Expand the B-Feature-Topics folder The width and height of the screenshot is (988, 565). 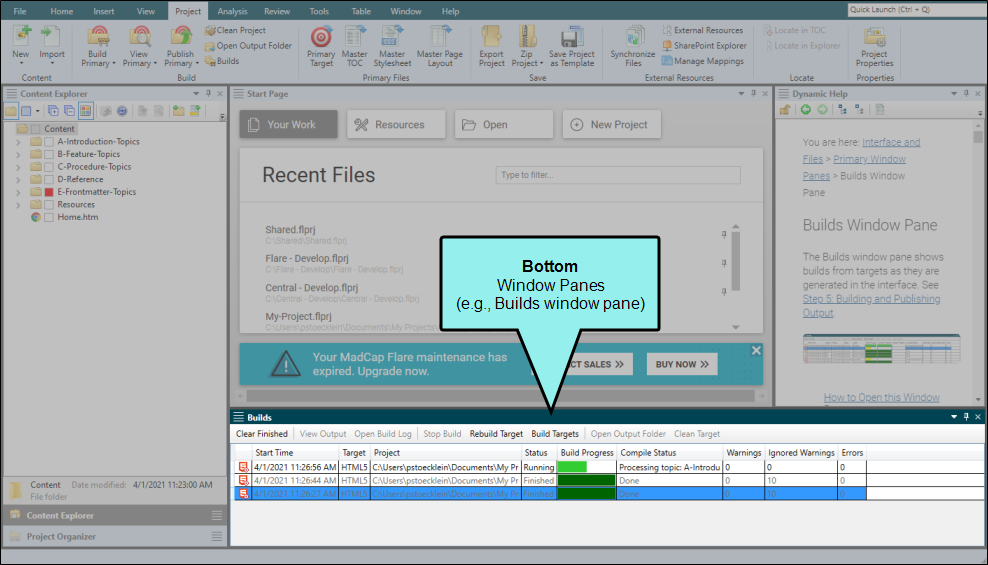(x=18, y=155)
